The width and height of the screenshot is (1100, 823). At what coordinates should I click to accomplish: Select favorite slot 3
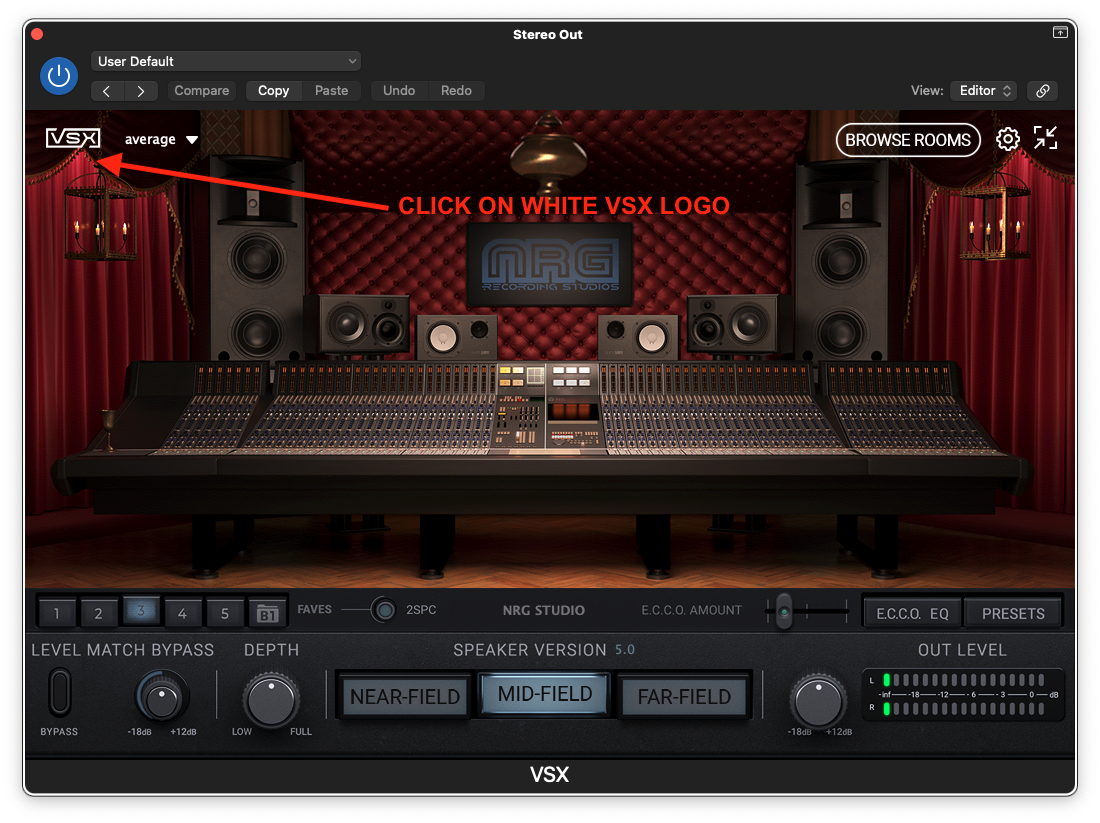140,611
